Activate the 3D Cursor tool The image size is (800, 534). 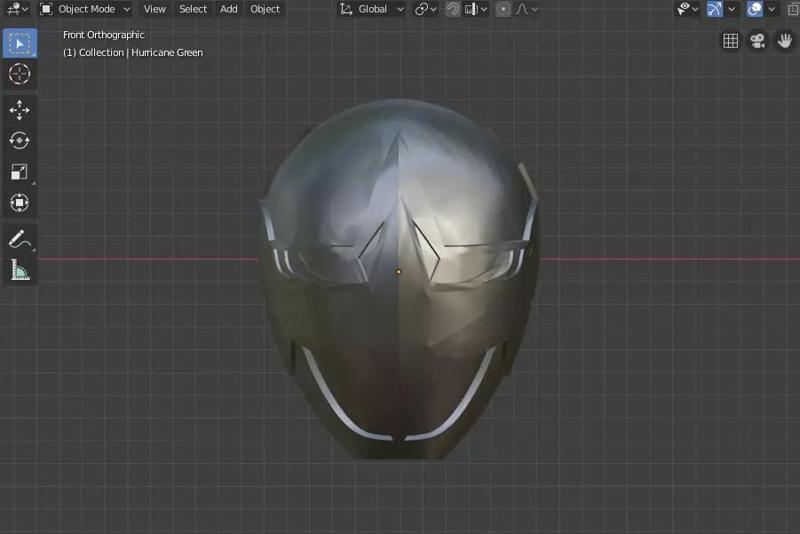(x=19, y=74)
